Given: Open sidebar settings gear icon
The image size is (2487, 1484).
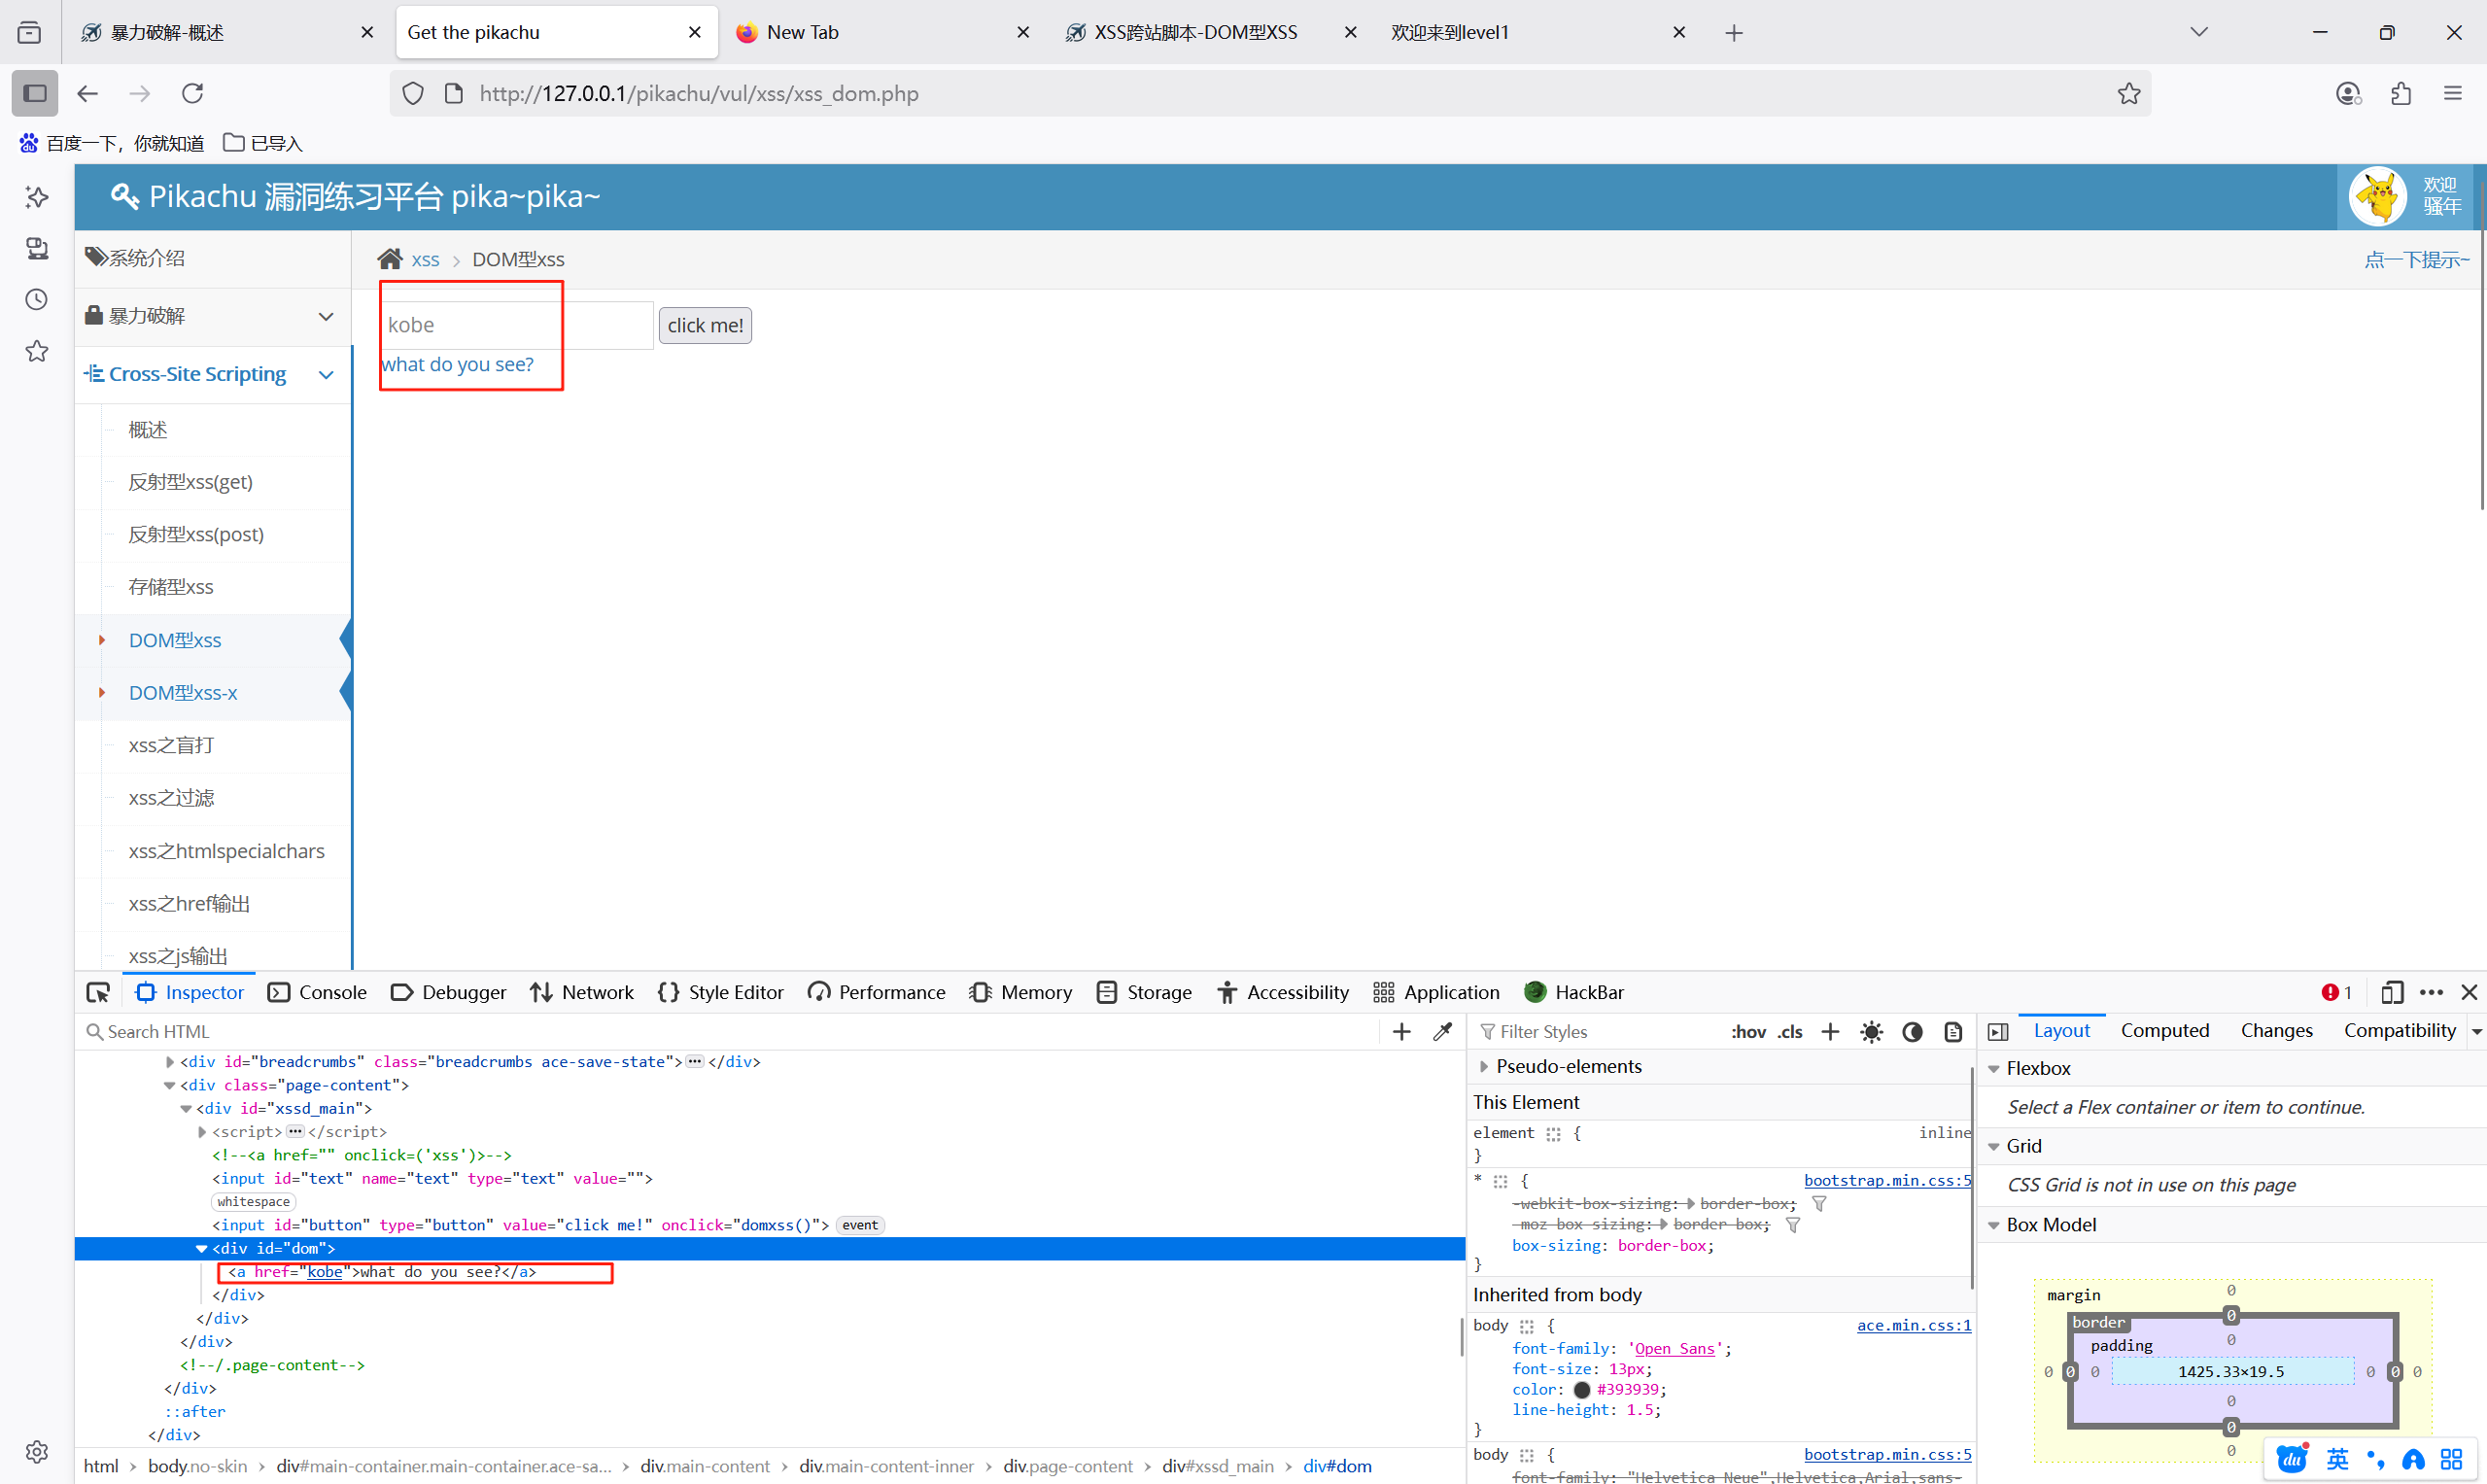Looking at the screenshot, I should (37, 1452).
